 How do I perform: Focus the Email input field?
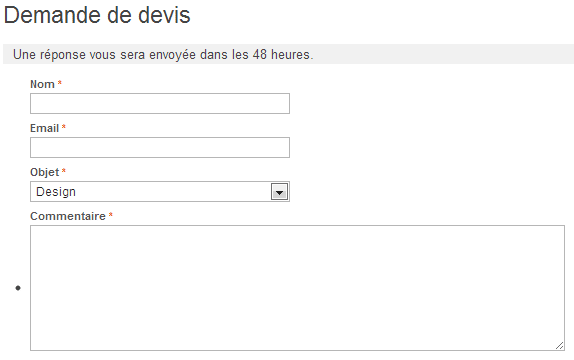pos(160,147)
